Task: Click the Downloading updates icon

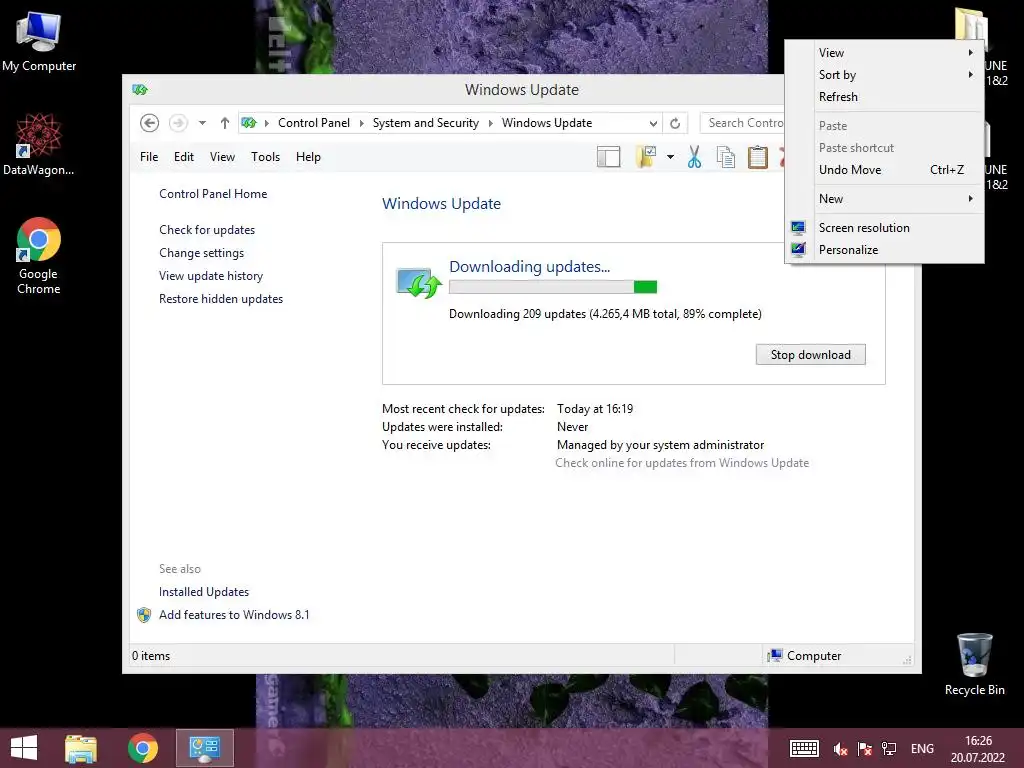Action: [419, 283]
